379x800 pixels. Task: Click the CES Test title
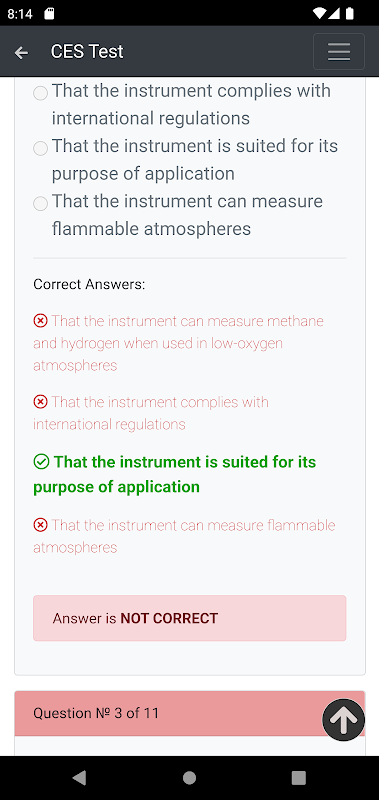click(x=87, y=52)
